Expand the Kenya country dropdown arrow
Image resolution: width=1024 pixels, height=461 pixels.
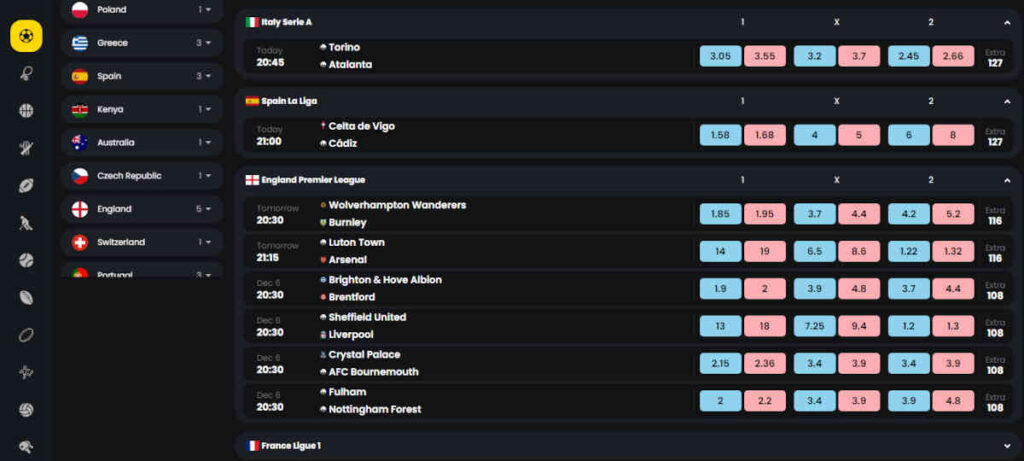(208, 110)
